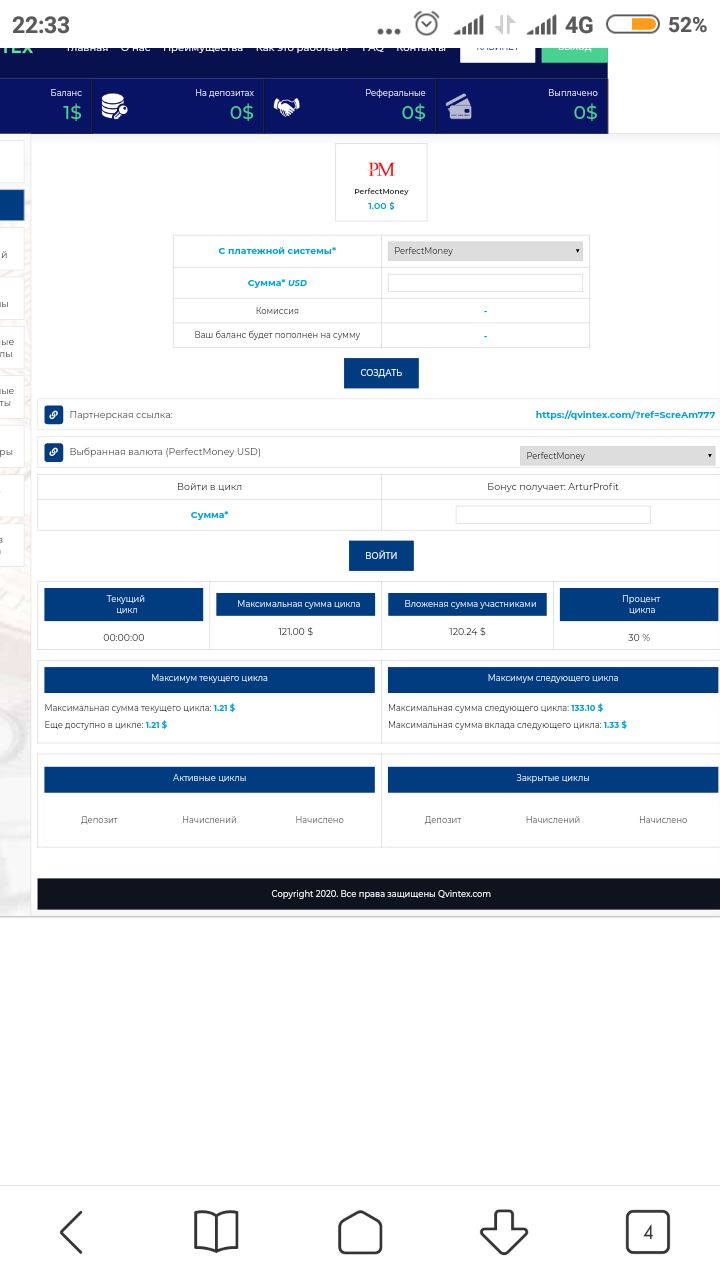The width and height of the screenshot is (720, 1280).
Task: Click the Комиссия row label
Action: click(x=277, y=311)
